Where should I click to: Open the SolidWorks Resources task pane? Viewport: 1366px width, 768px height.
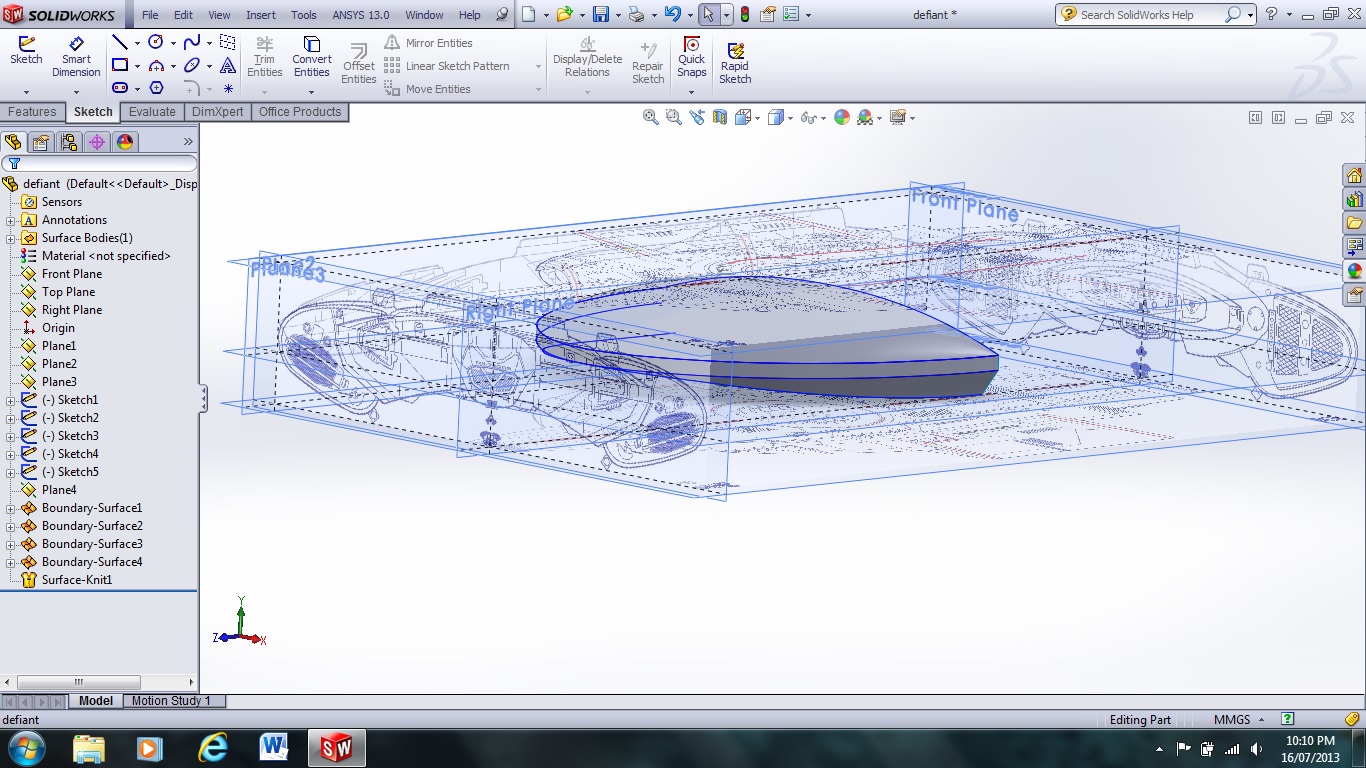click(x=1355, y=175)
